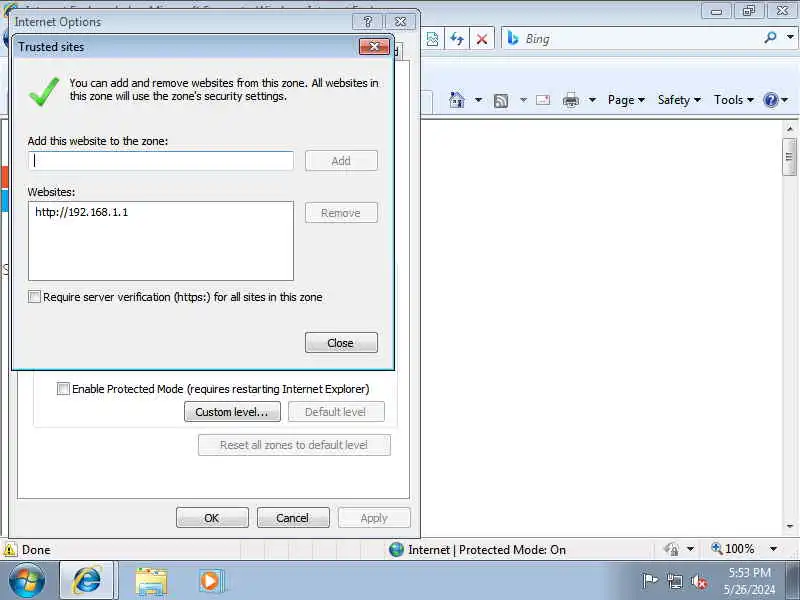Image resolution: width=800 pixels, height=600 pixels.
Task: Click the network icon in system tray
Action: [x=674, y=581]
